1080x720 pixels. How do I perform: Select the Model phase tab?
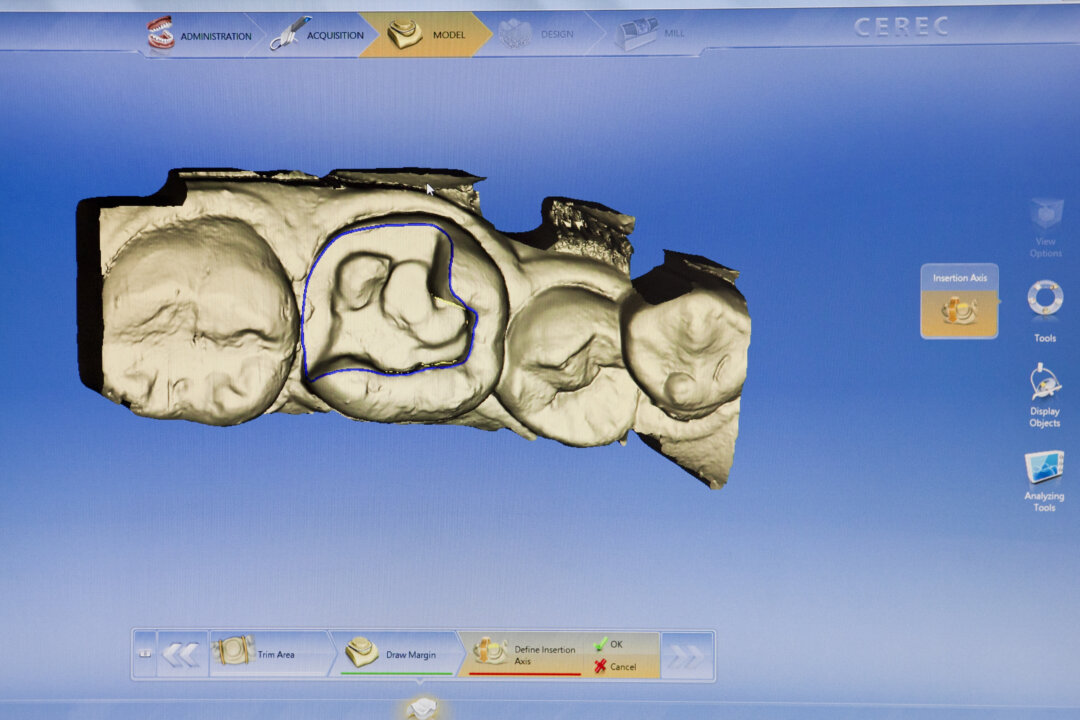click(x=427, y=34)
